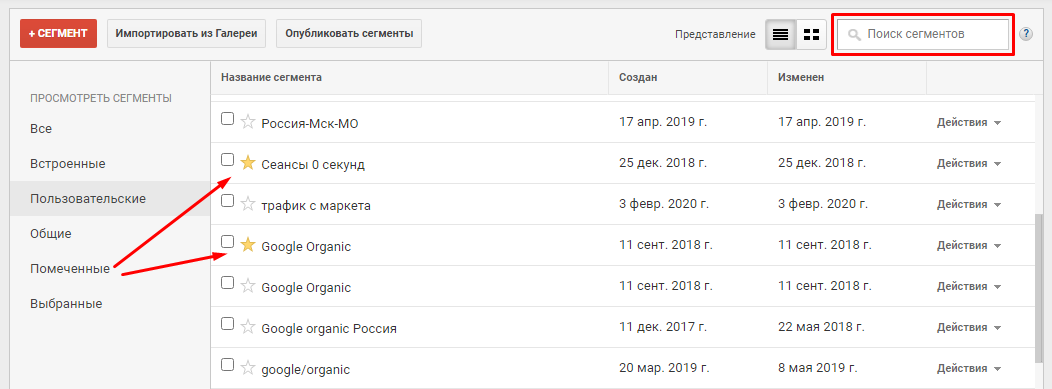Check the Россия-Мск-МО segment checkbox
This screenshot has height=389, width=1052.
click(x=227, y=119)
